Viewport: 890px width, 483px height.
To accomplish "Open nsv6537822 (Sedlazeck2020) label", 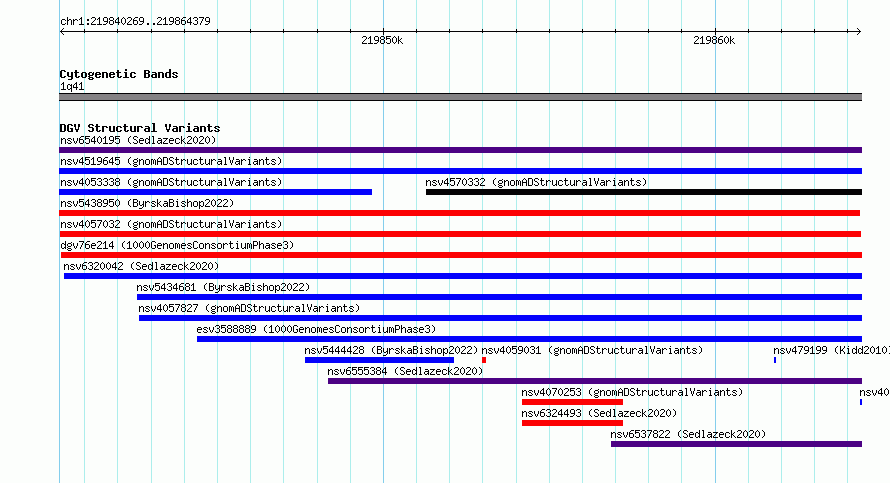I will pos(688,434).
